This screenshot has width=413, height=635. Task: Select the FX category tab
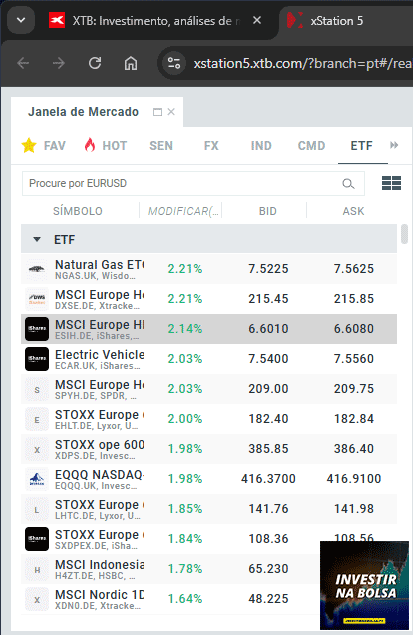(211, 145)
